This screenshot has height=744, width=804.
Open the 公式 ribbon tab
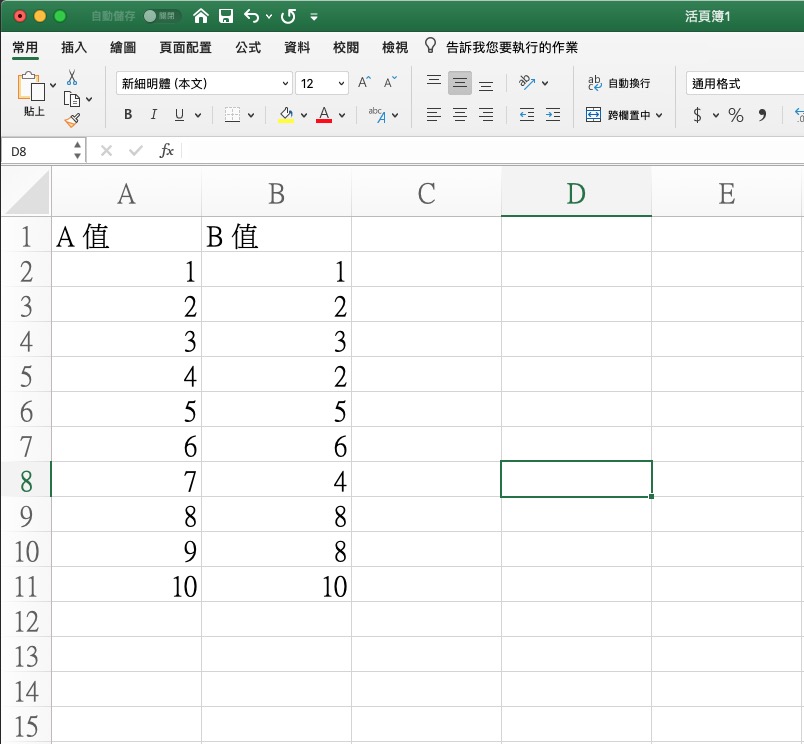click(x=248, y=47)
